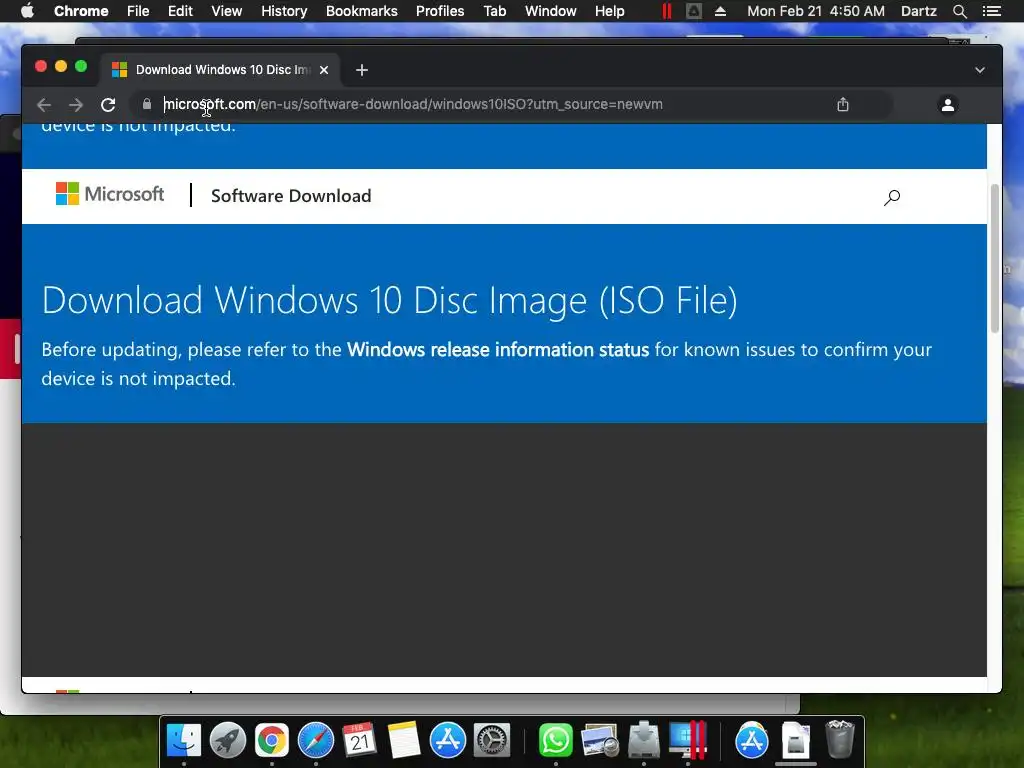Go forward using the forward arrow
The width and height of the screenshot is (1024, 768).
tap(76, 104)
